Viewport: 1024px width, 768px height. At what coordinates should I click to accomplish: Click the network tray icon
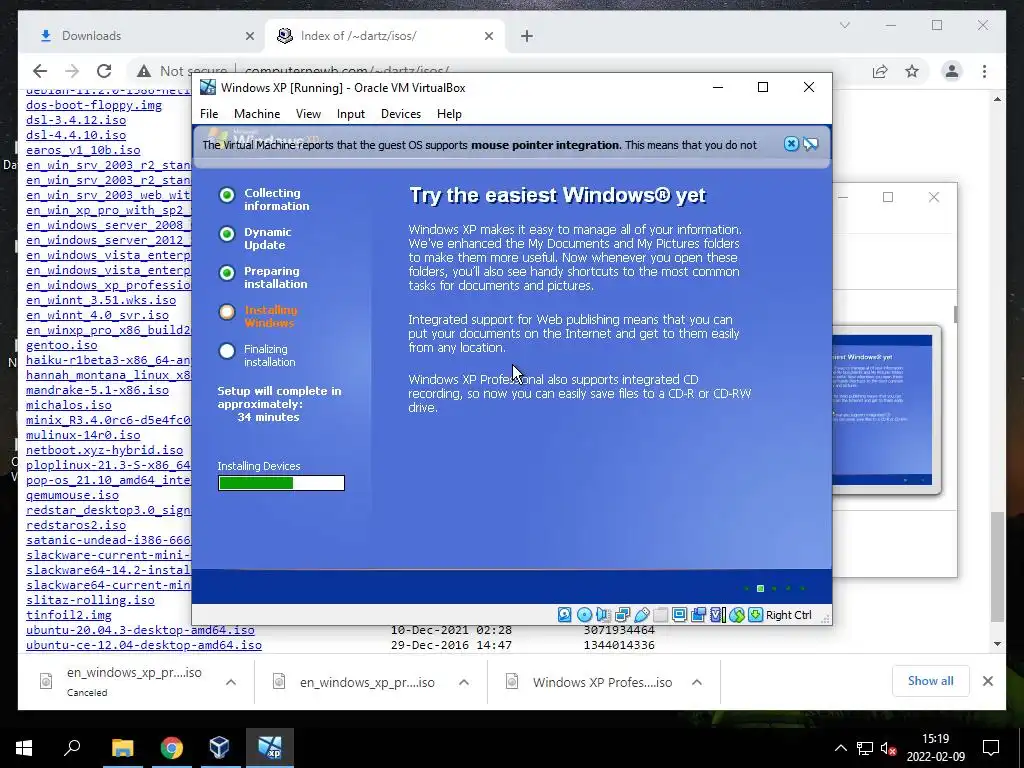(864, 748)
